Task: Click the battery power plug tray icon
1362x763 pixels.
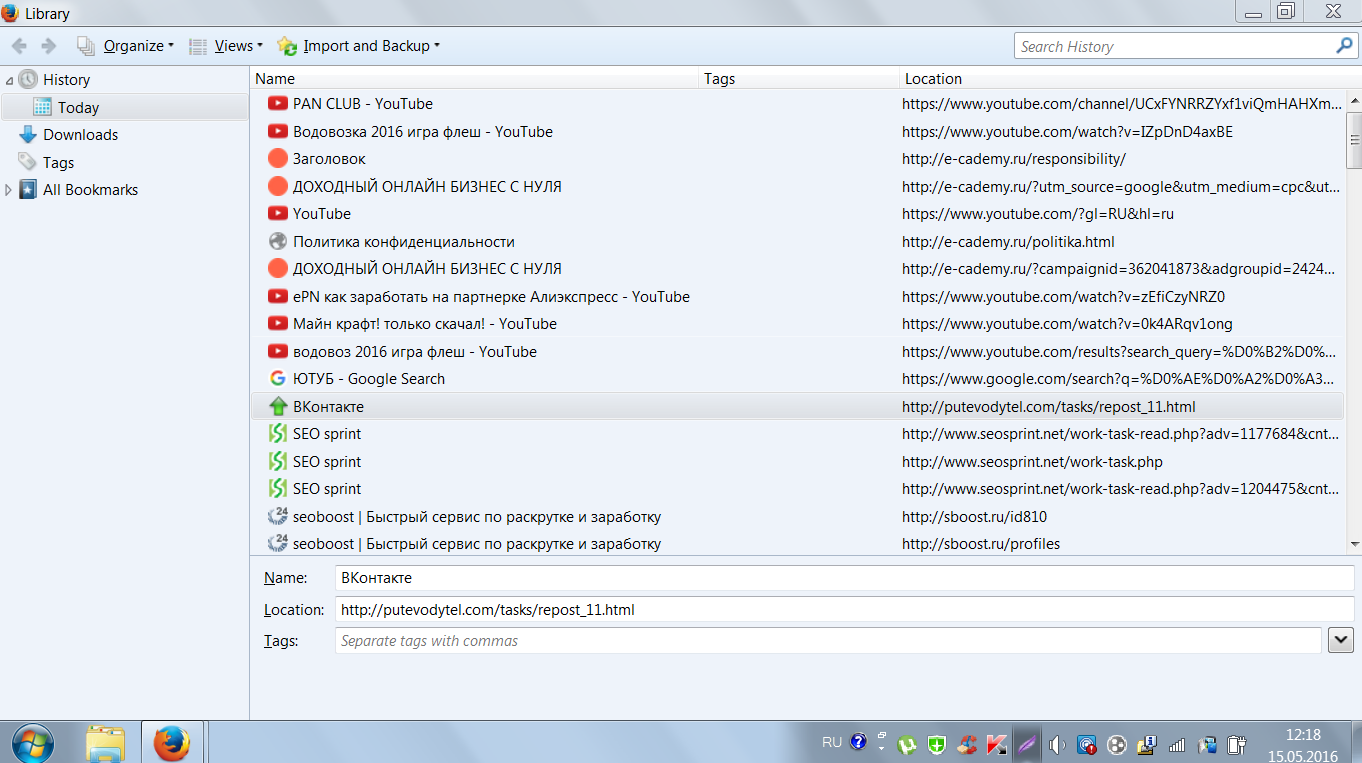Action: tap(1238, 744)
